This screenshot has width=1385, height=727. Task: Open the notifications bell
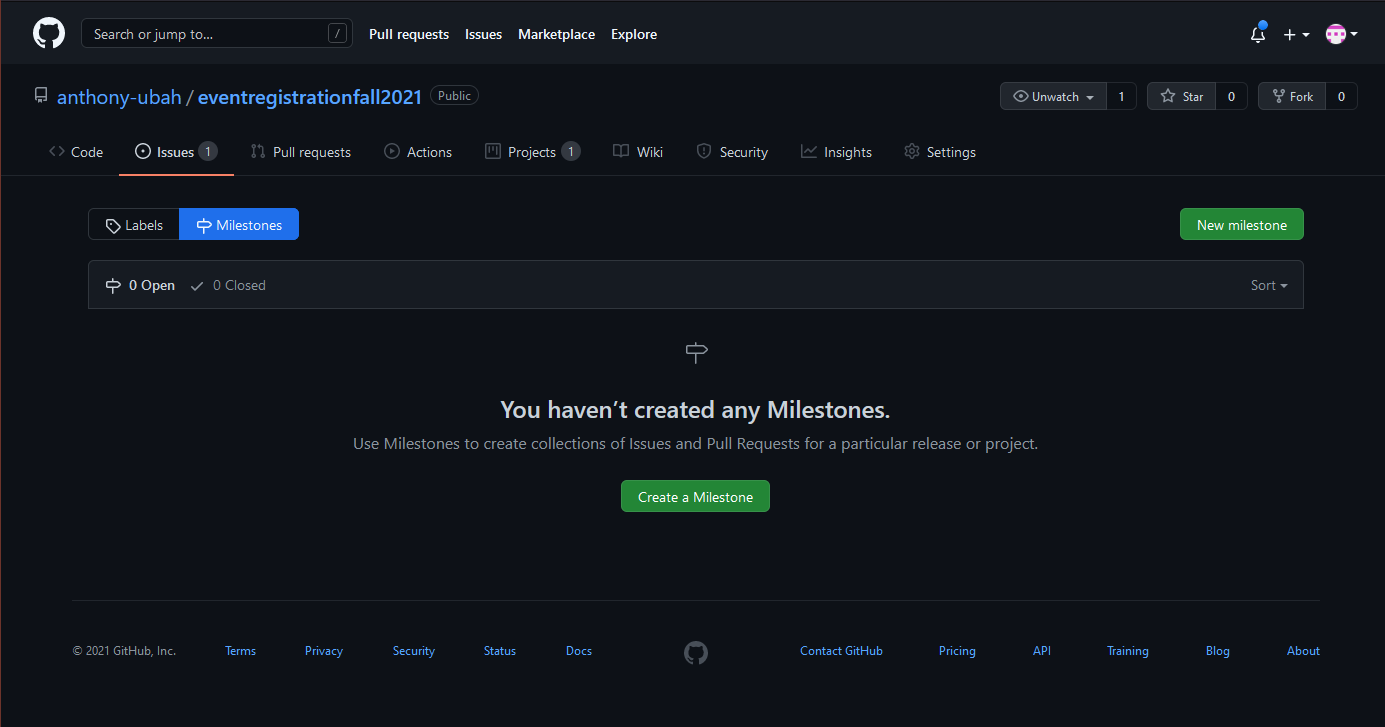pyautogui.click(x=1258, y=34)
